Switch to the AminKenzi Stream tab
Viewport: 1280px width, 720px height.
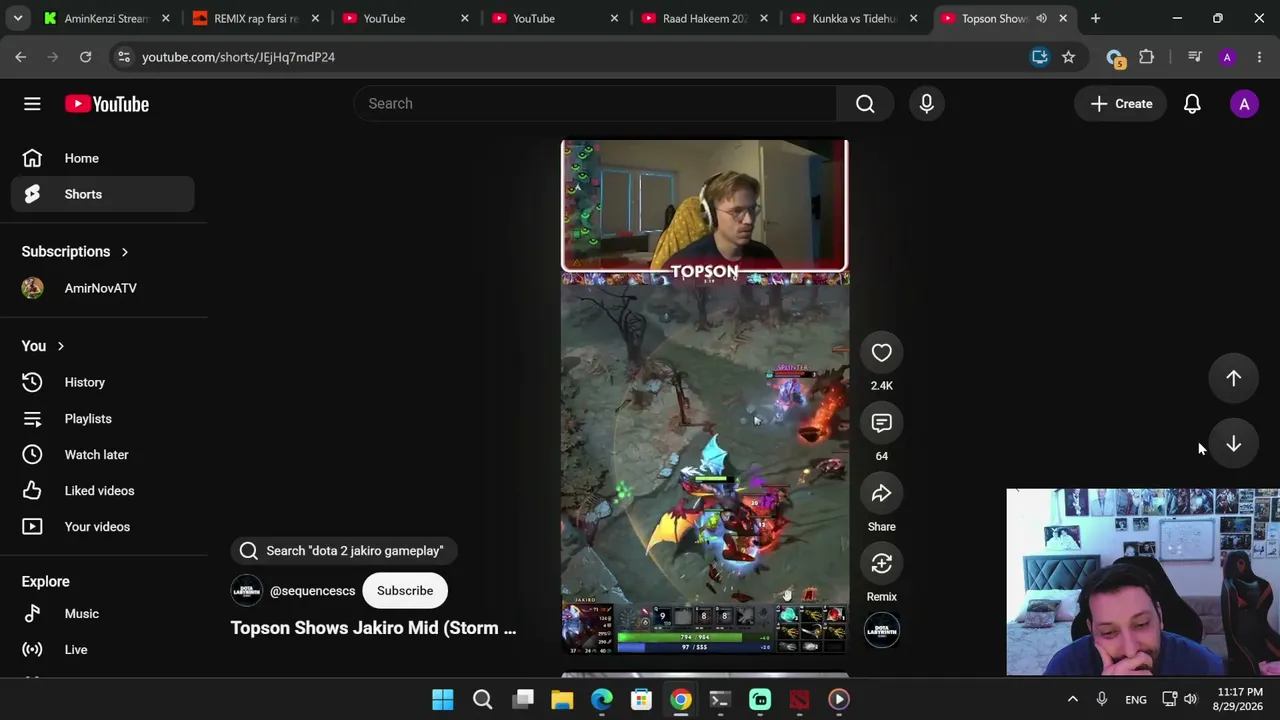pyautogui.click(x=108, y=18)
